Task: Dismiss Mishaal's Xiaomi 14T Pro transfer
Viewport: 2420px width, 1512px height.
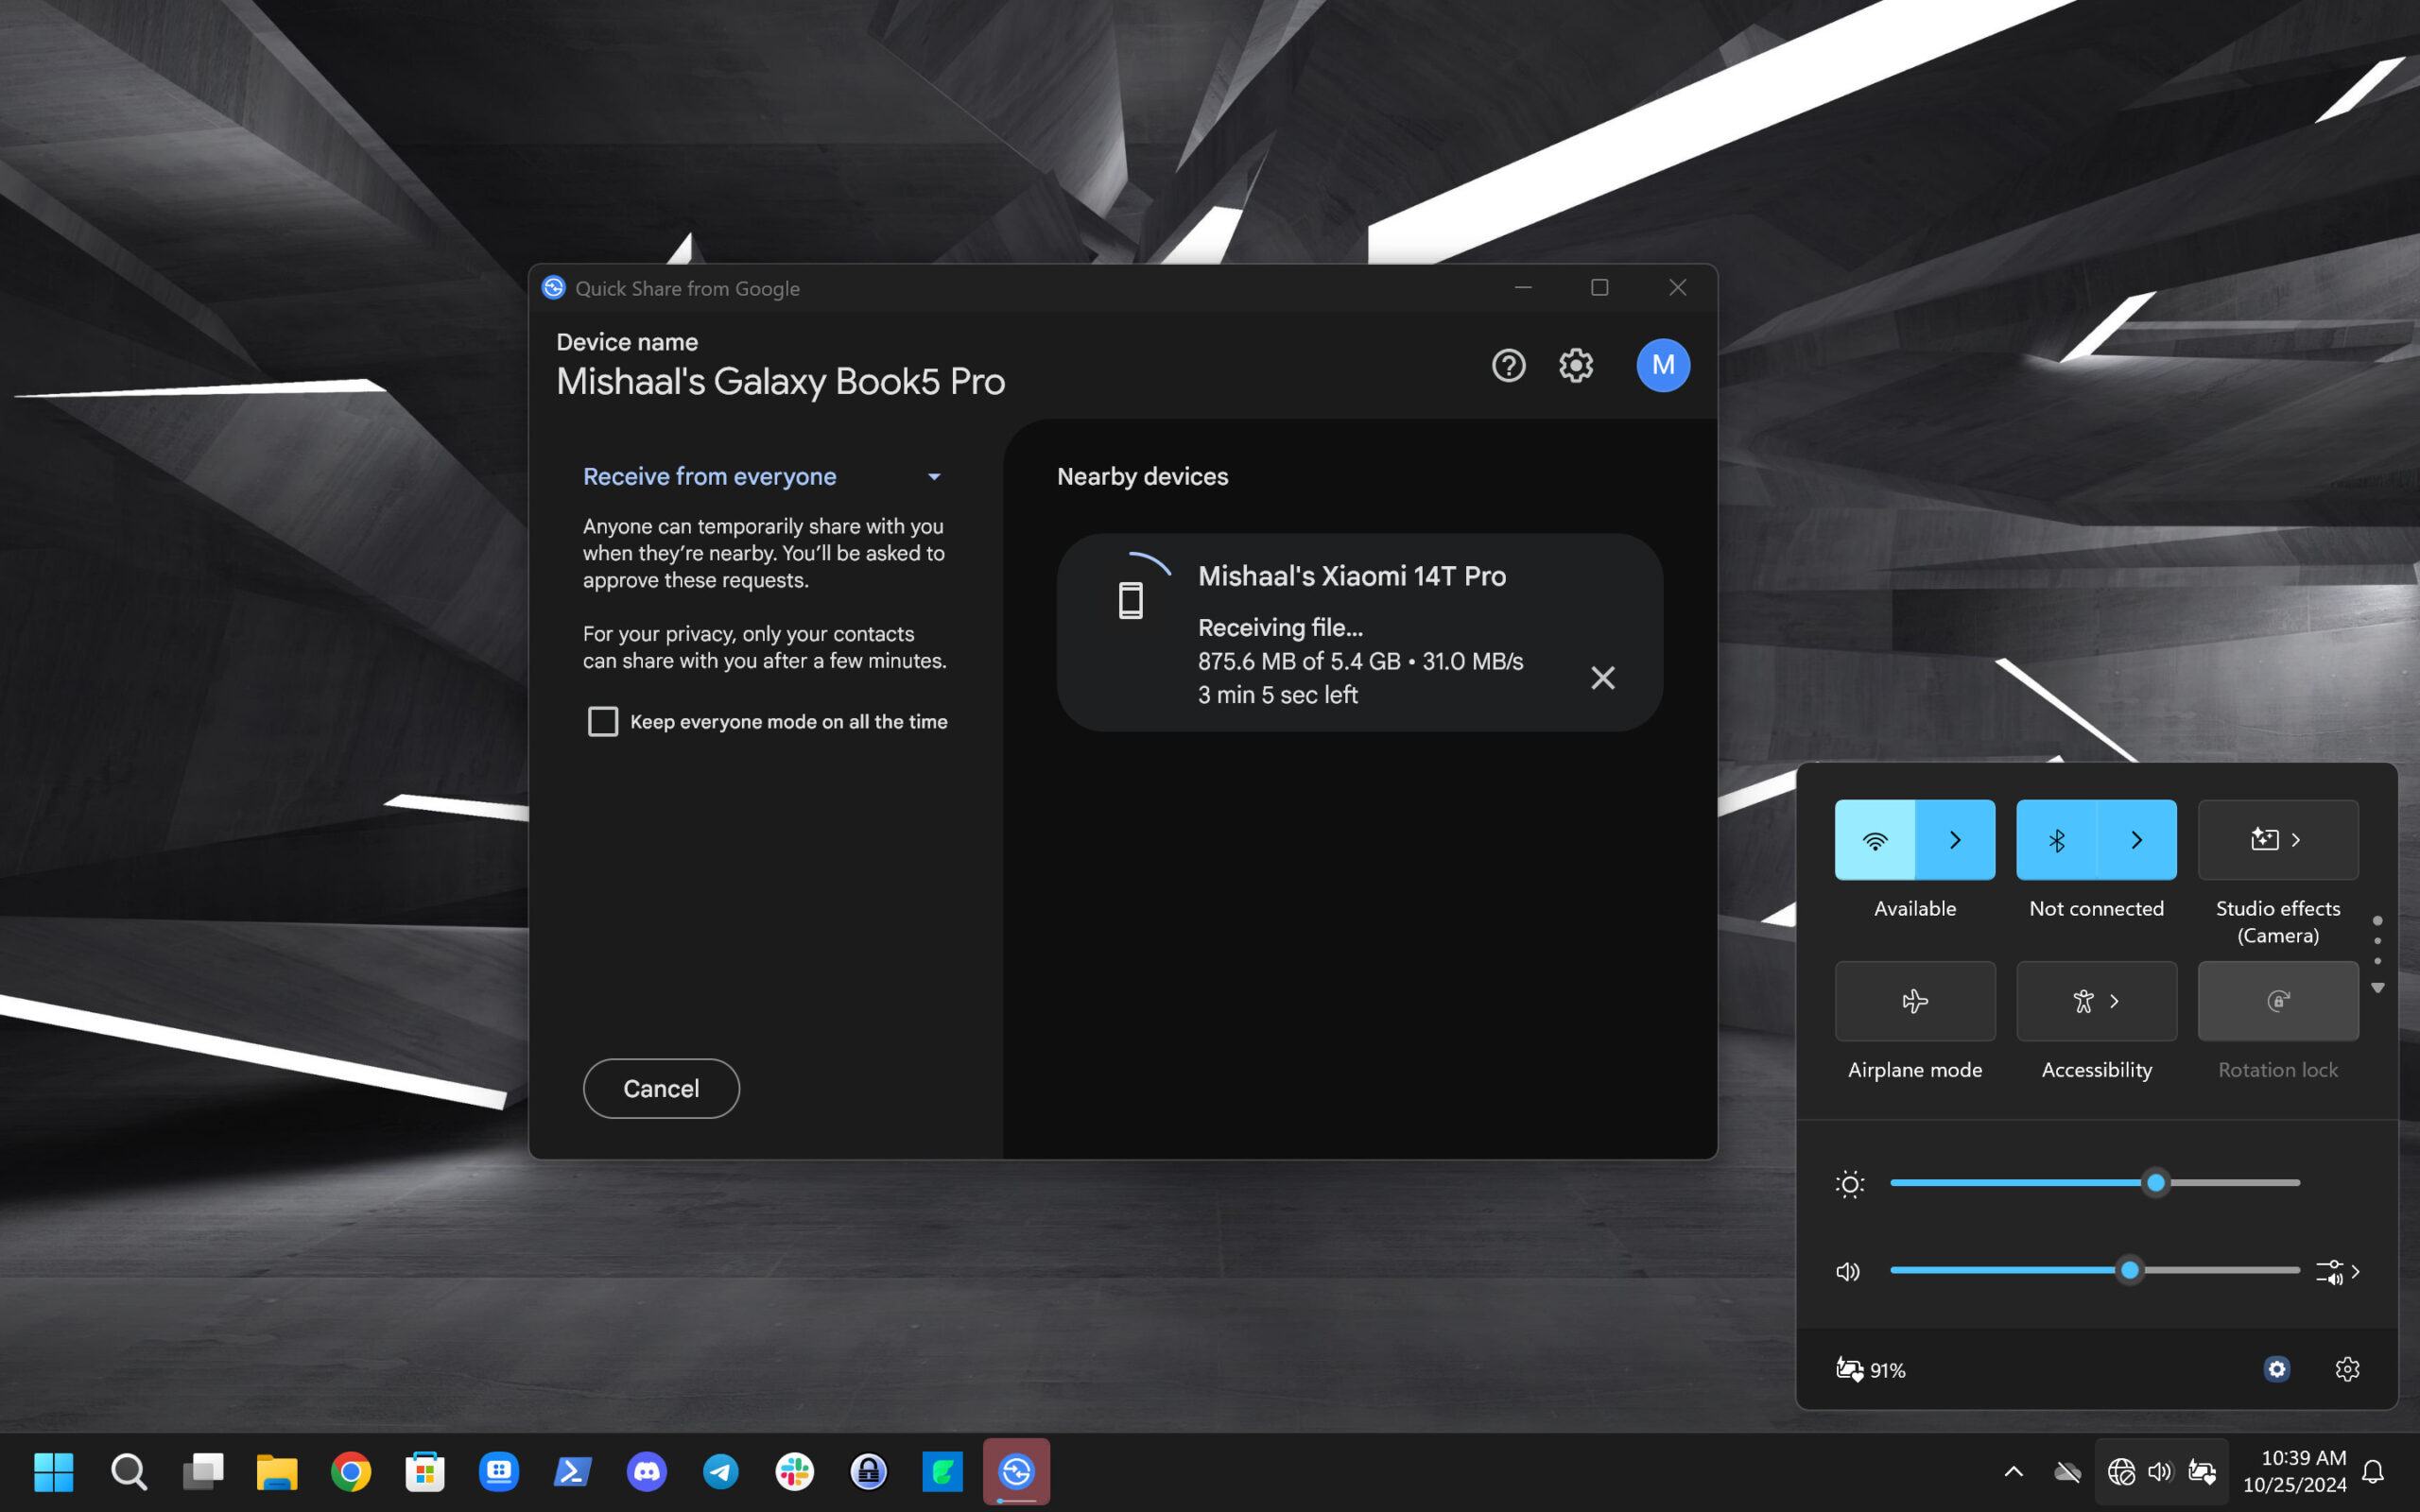Action: click(1599, 678)
